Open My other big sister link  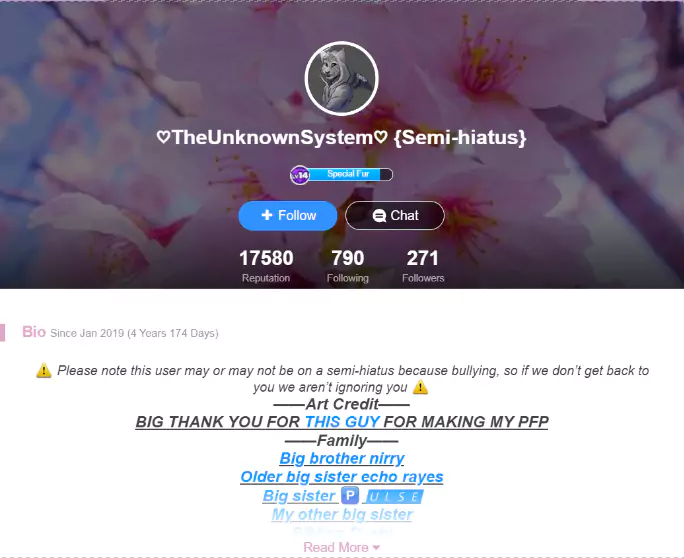pyautogui.click(x=342, y=514)
